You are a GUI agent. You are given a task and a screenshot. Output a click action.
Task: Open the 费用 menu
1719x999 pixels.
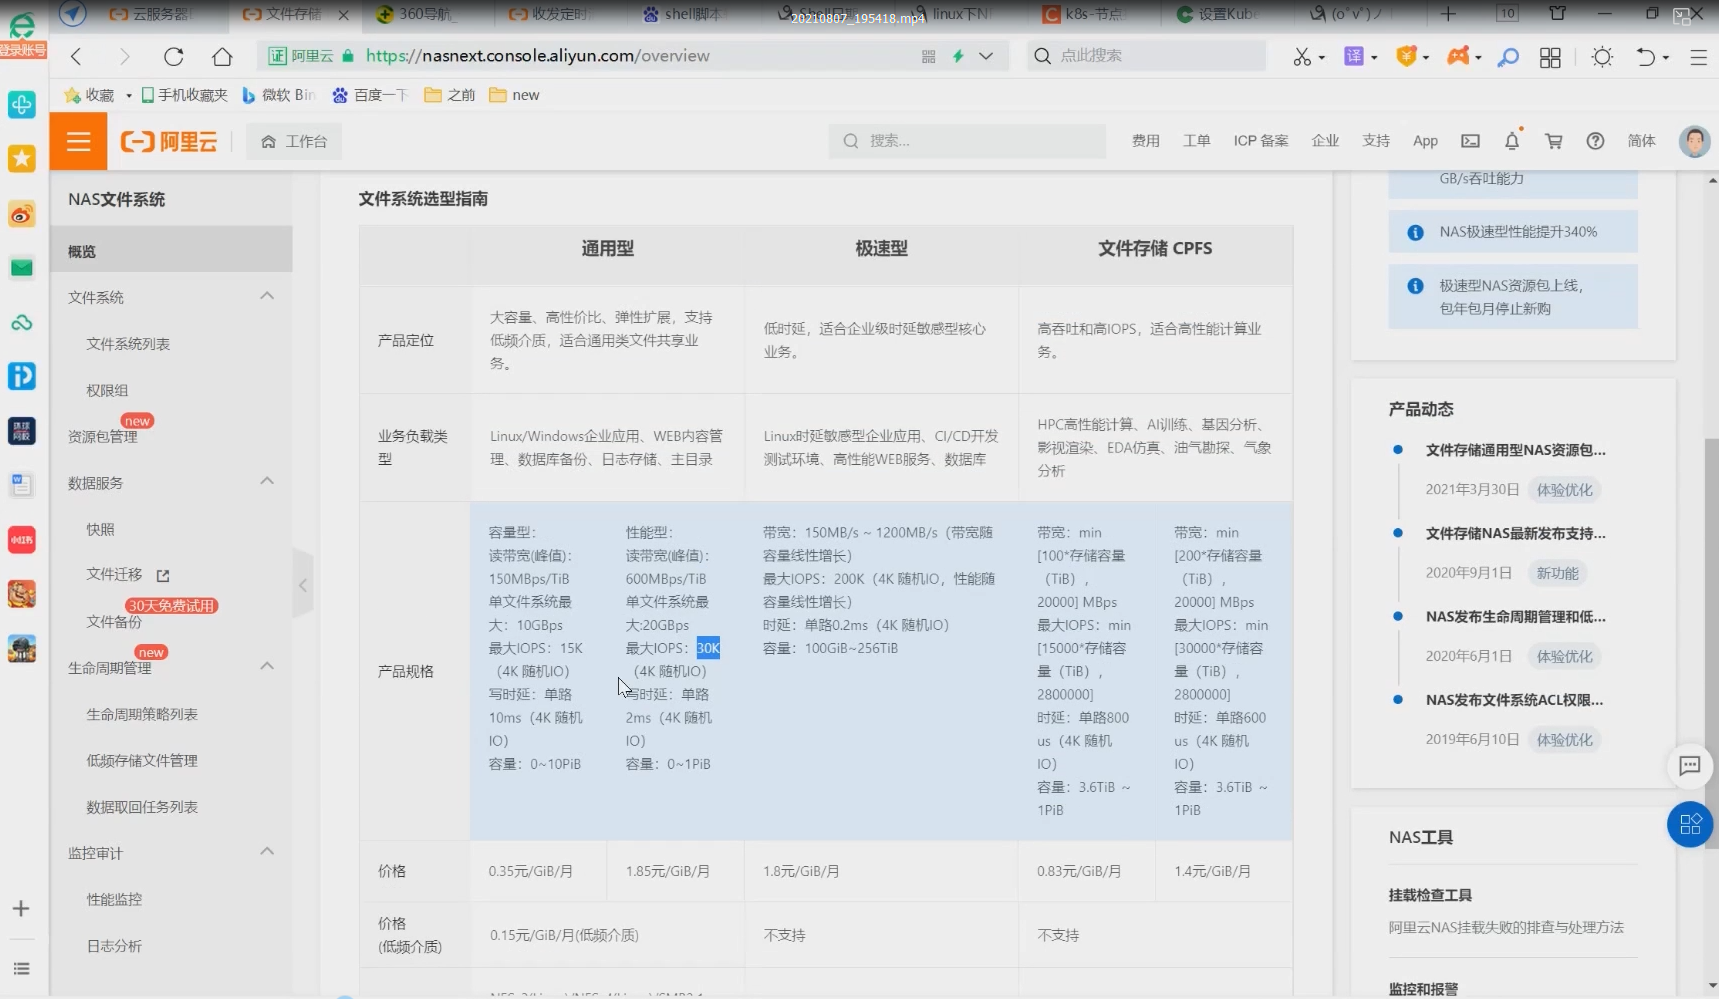(x=1145, y=141)
